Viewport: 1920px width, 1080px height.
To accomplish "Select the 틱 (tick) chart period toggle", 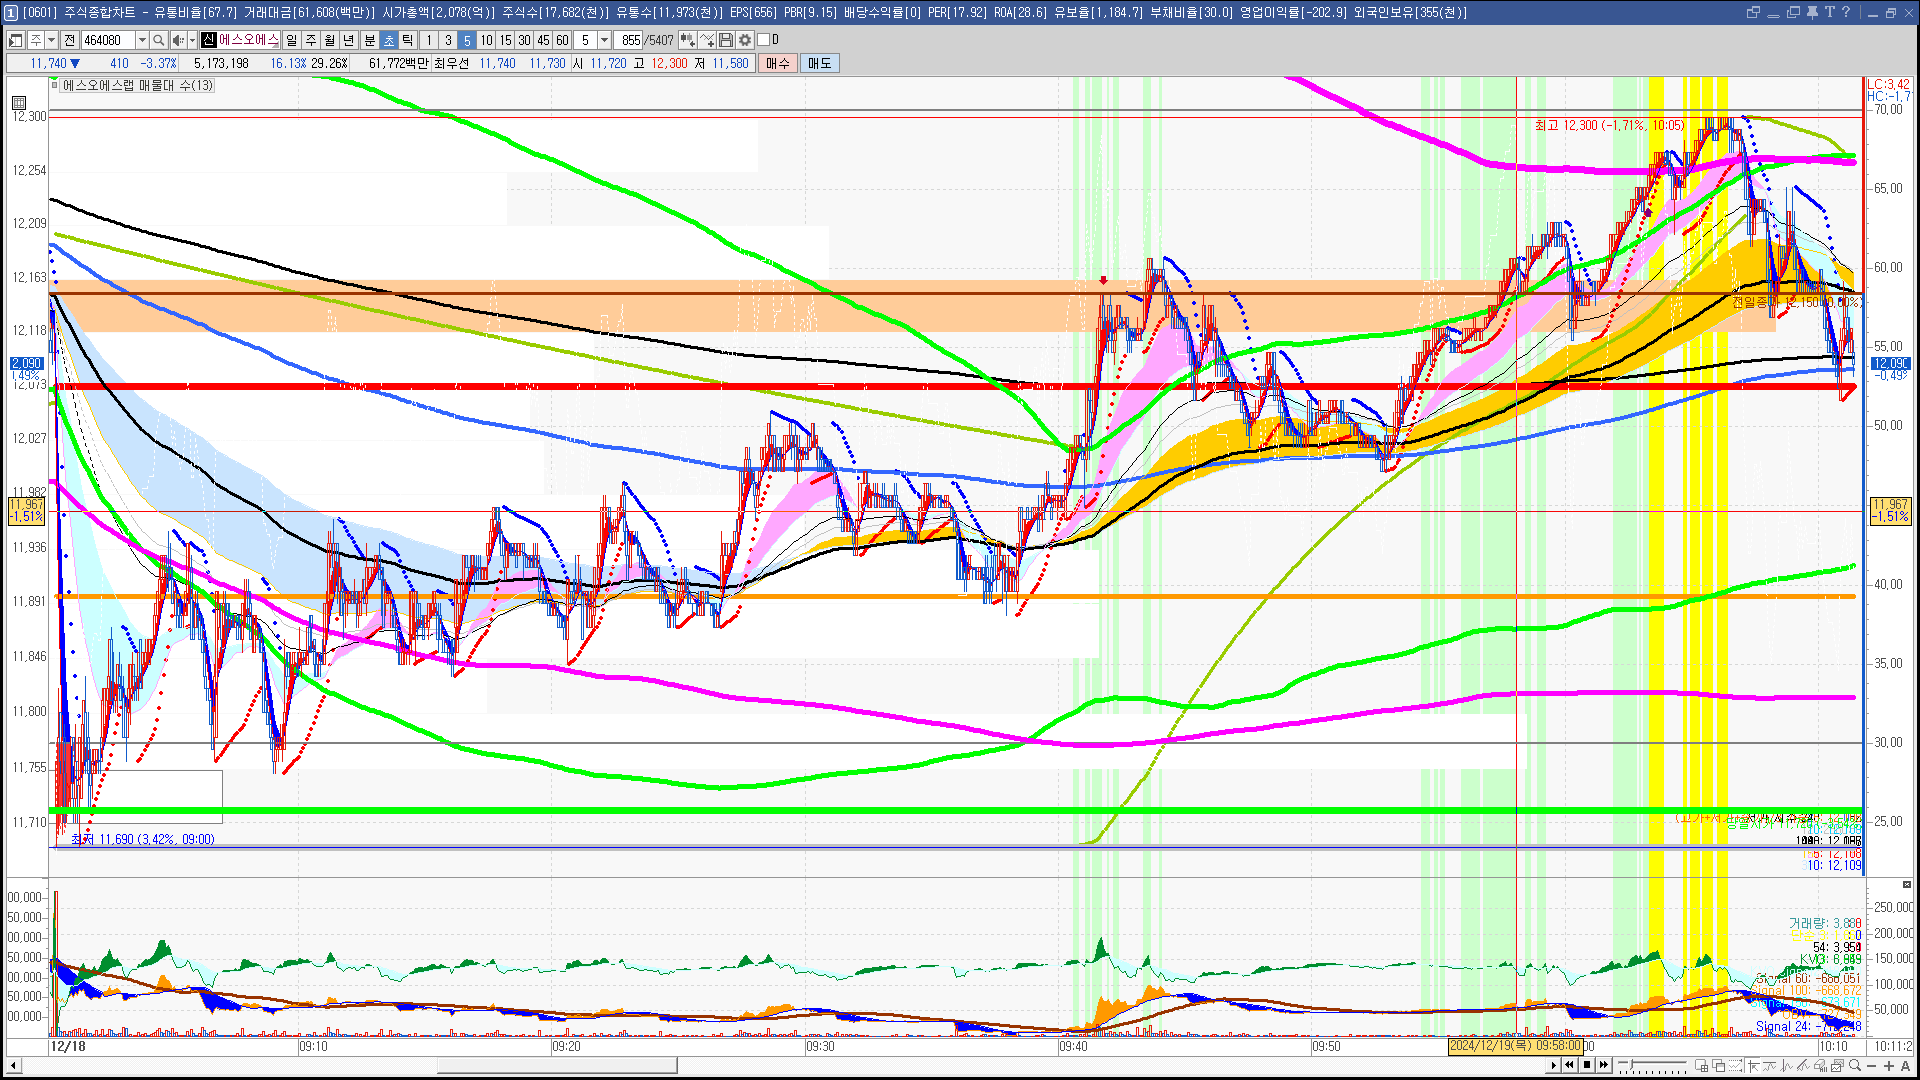I will click(407, 40).
